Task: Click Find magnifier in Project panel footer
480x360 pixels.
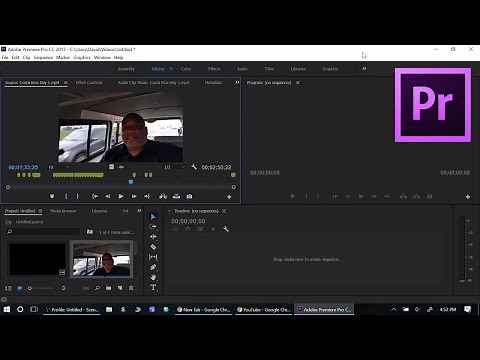Action: click(x=97, y=288)
